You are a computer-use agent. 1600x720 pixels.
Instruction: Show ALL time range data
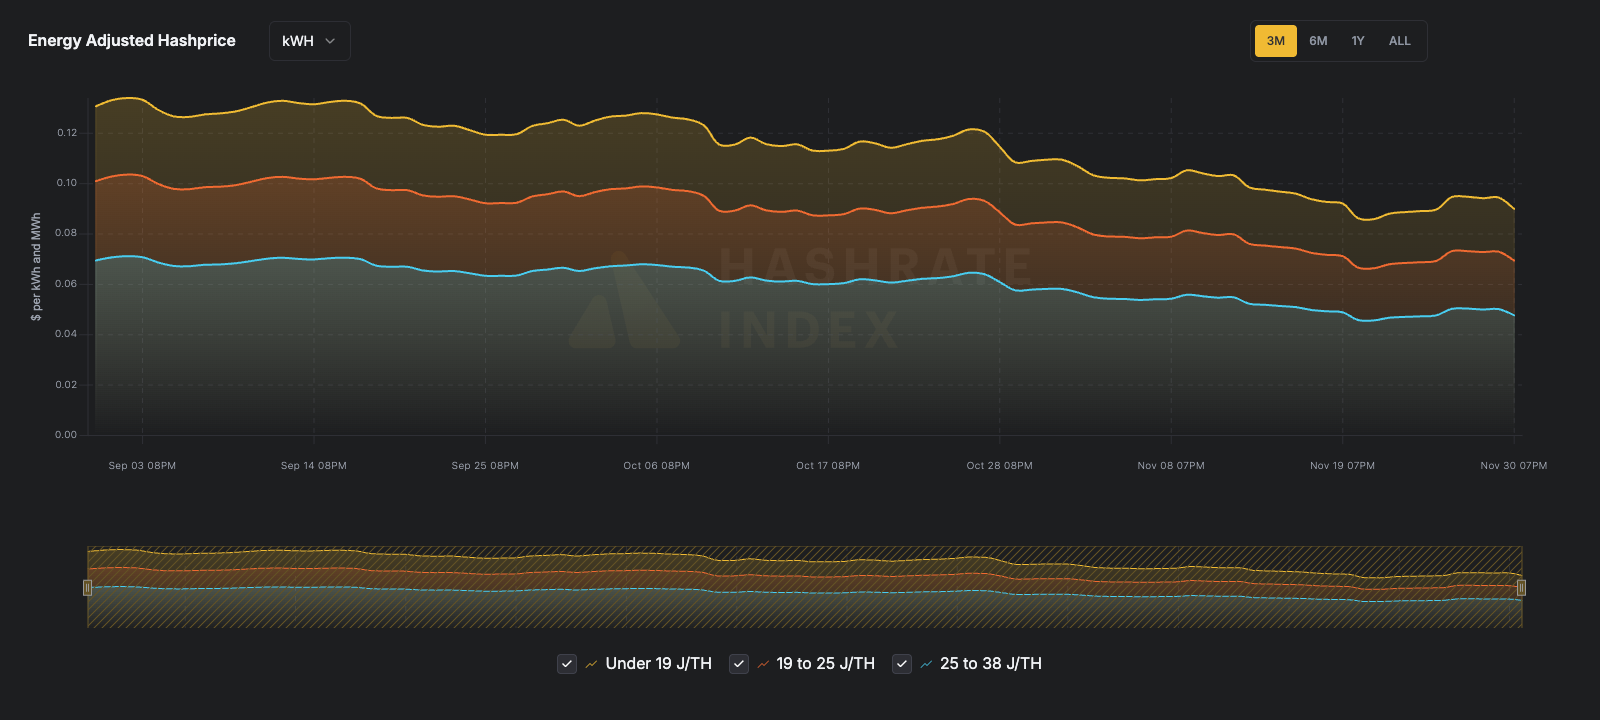pos(1399,41)
